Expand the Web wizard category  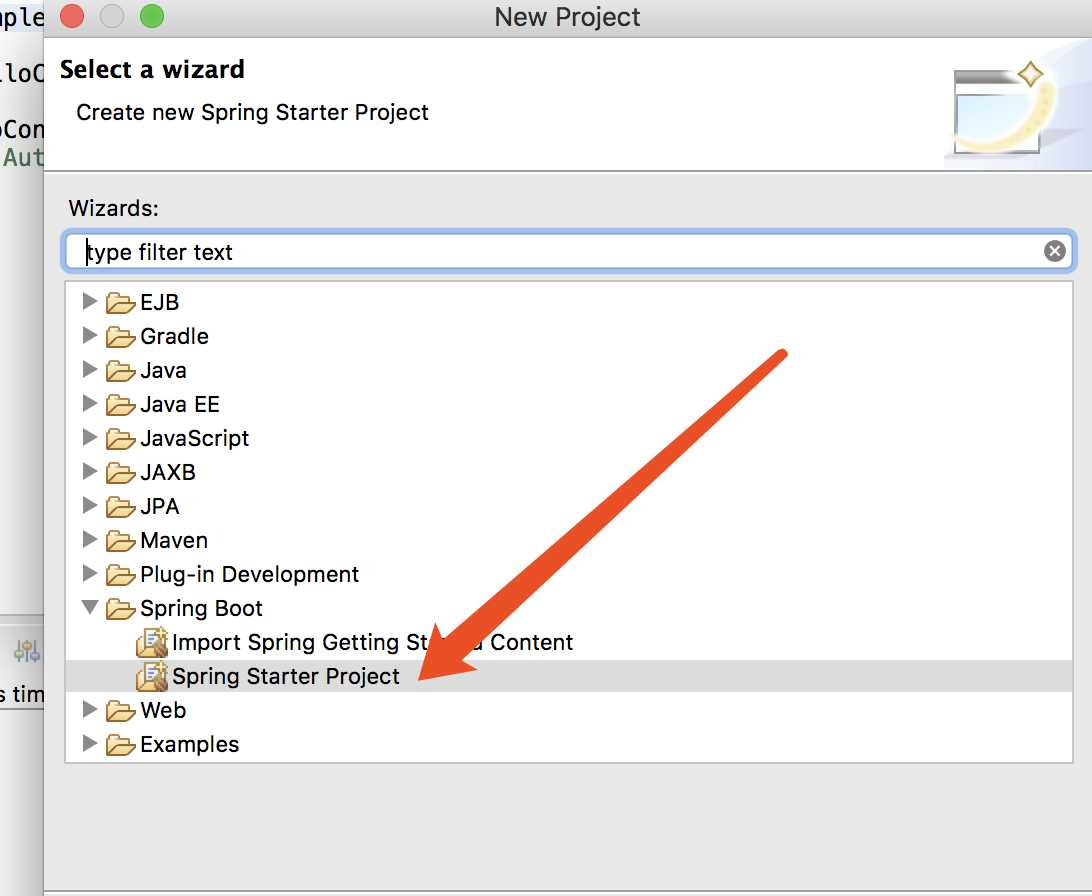click(x=90, y=709)
